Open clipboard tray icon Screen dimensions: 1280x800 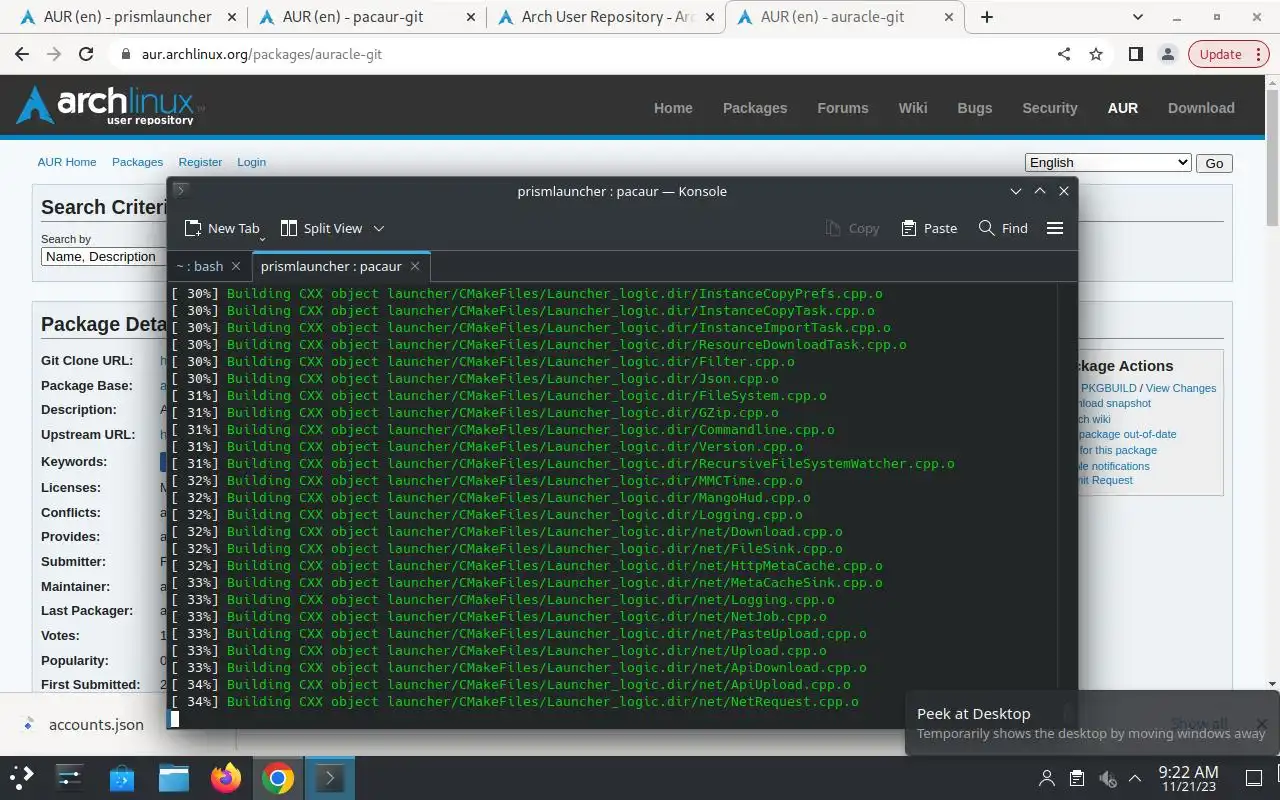pos(1077,778)
